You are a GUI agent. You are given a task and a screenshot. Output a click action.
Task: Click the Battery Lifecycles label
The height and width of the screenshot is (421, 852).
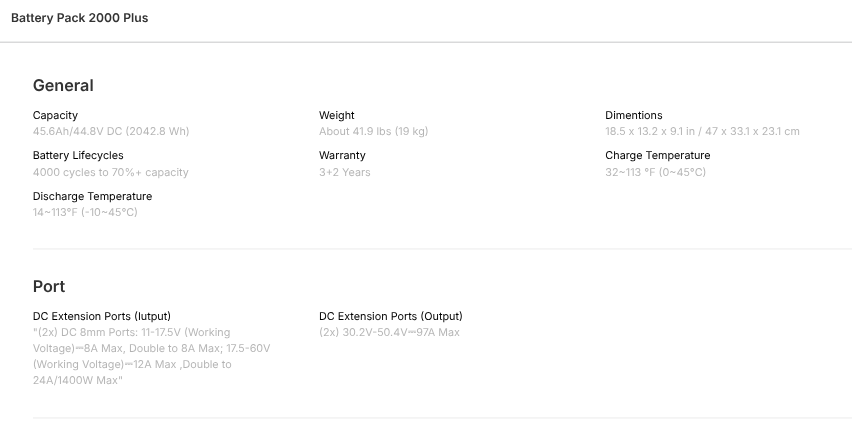(x=78, y=155)
